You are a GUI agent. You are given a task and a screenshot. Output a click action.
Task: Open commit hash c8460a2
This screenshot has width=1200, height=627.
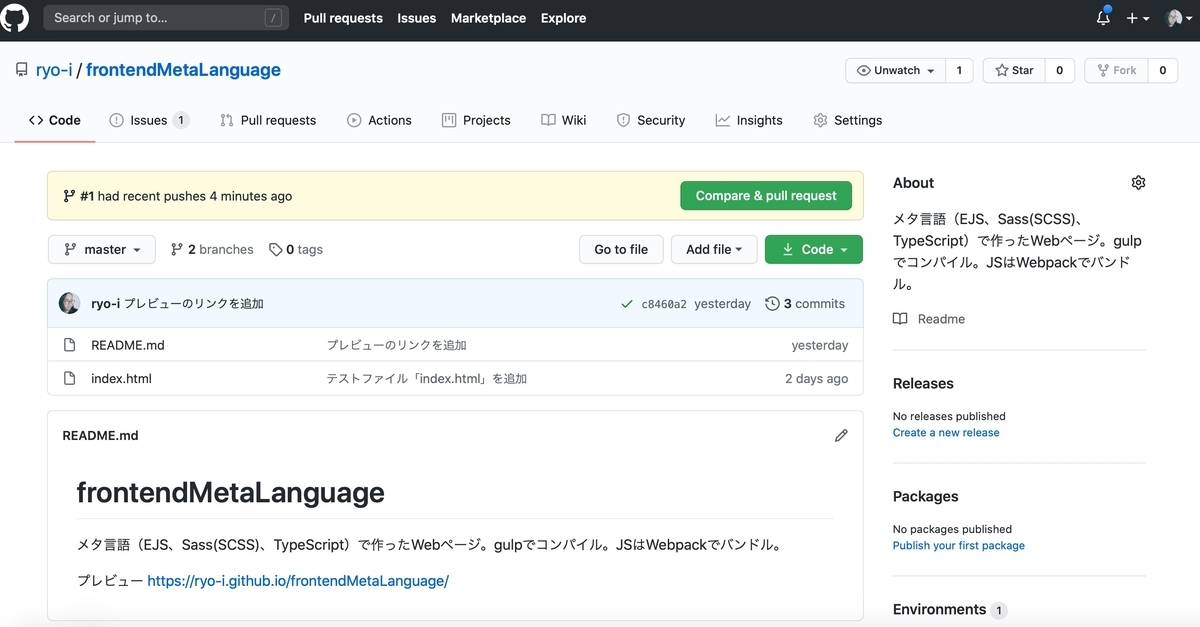coord(664,304)
